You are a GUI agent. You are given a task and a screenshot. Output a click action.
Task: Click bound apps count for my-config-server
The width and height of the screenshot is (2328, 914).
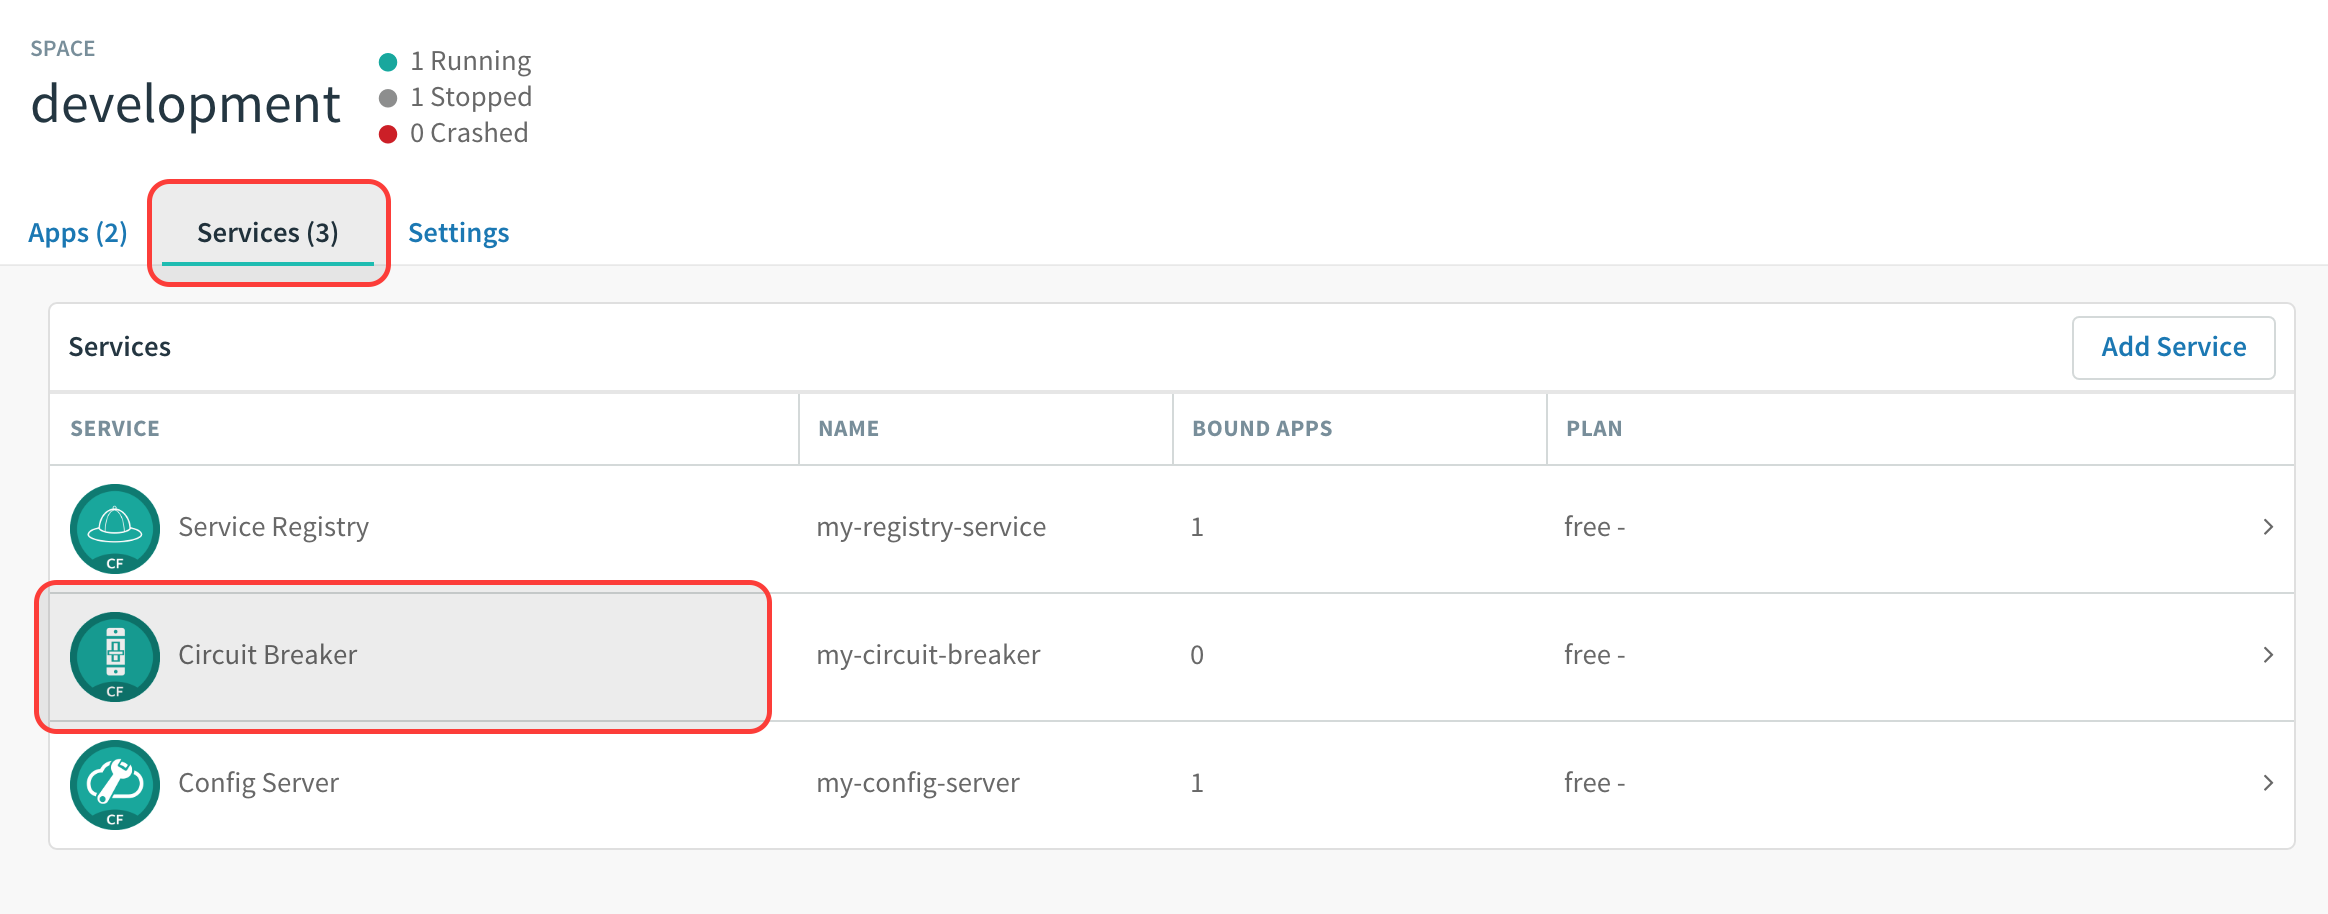tap(1197, 783)
